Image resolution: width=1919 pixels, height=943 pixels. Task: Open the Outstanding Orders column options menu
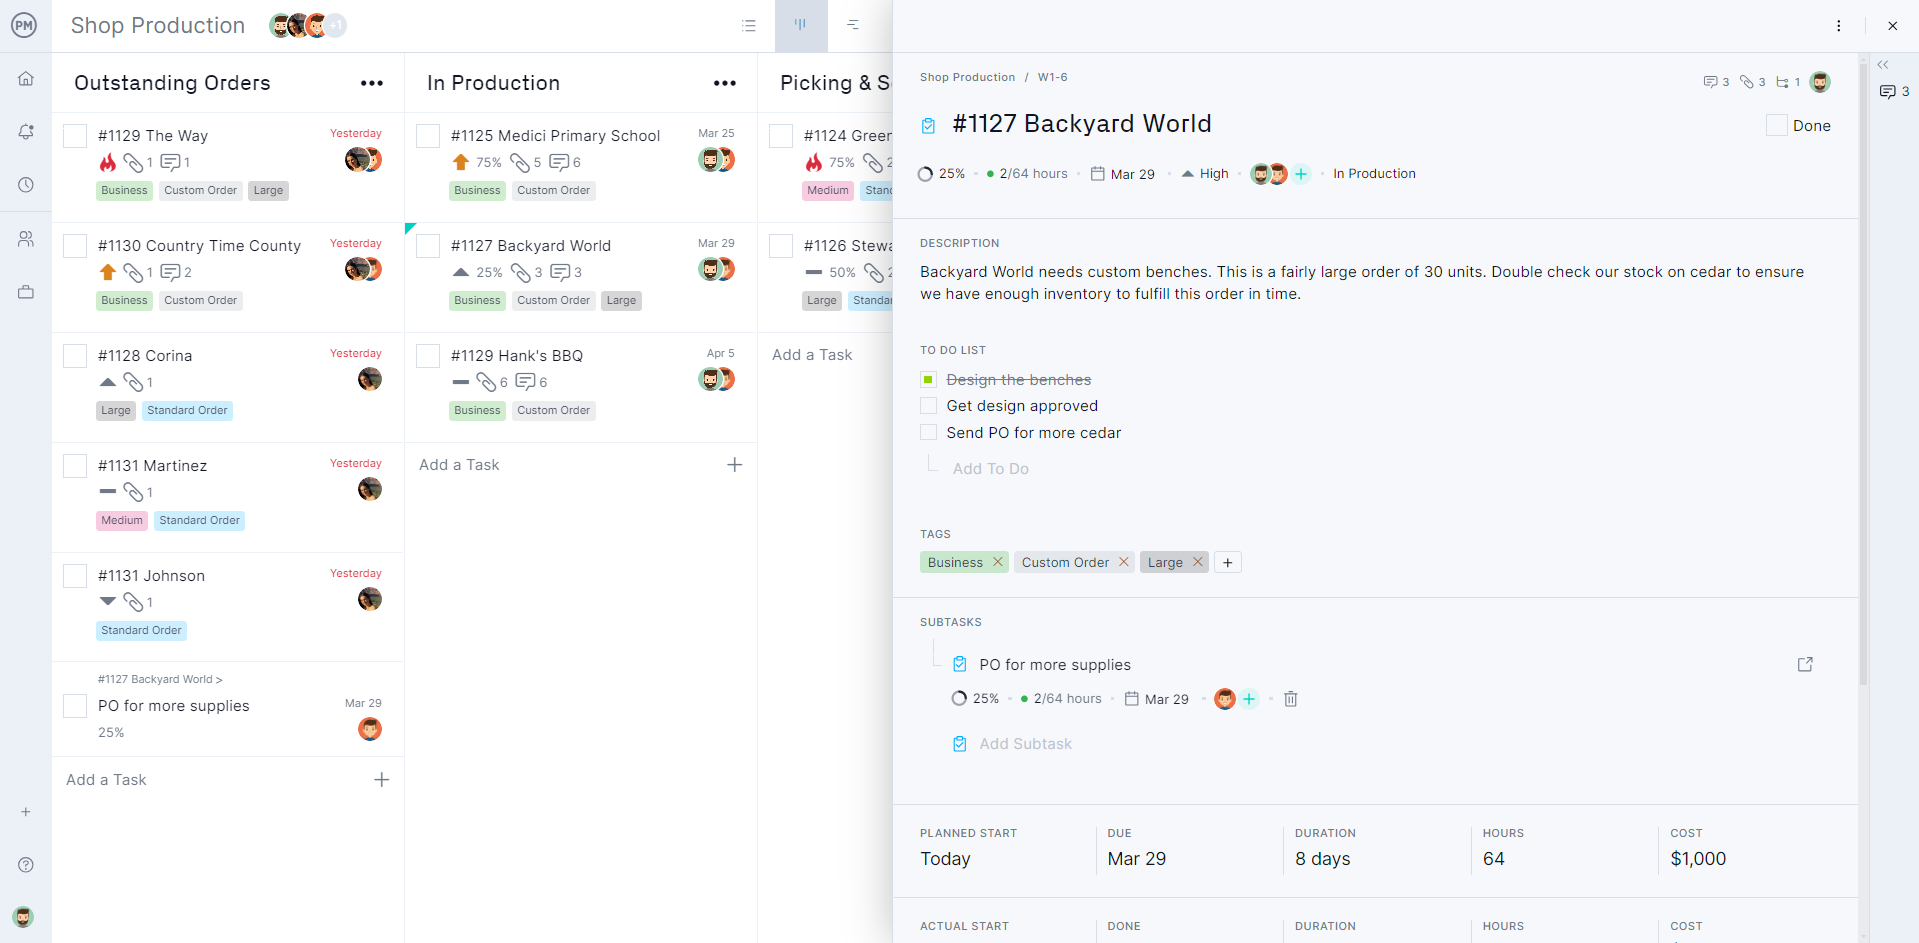[372, 83]
